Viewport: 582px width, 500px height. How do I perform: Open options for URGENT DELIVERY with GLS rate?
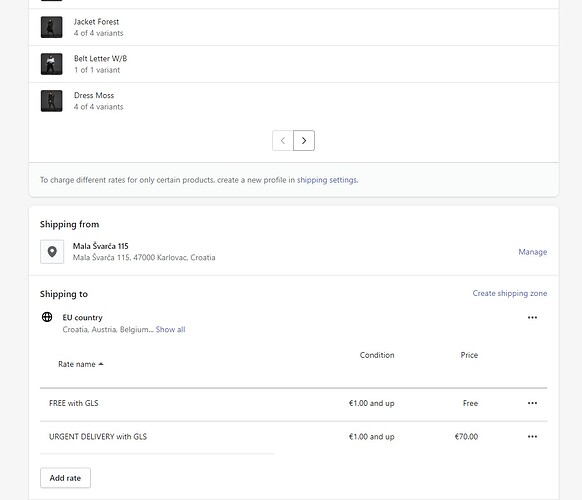point(532,437)
